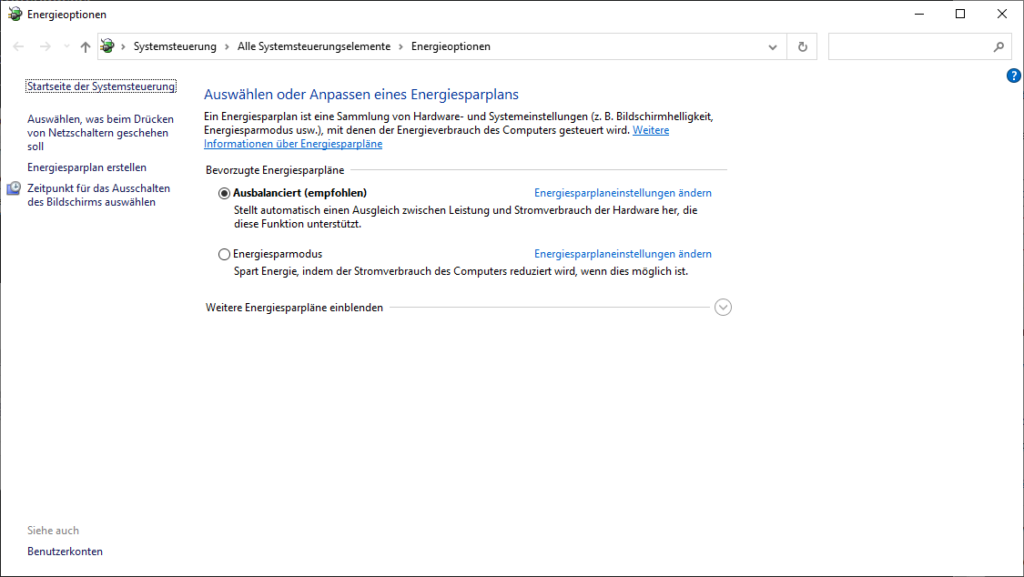
Task: Click the Alle Systemsteuerungselemente breadcrumb
Action: click(x=314, y=46)
